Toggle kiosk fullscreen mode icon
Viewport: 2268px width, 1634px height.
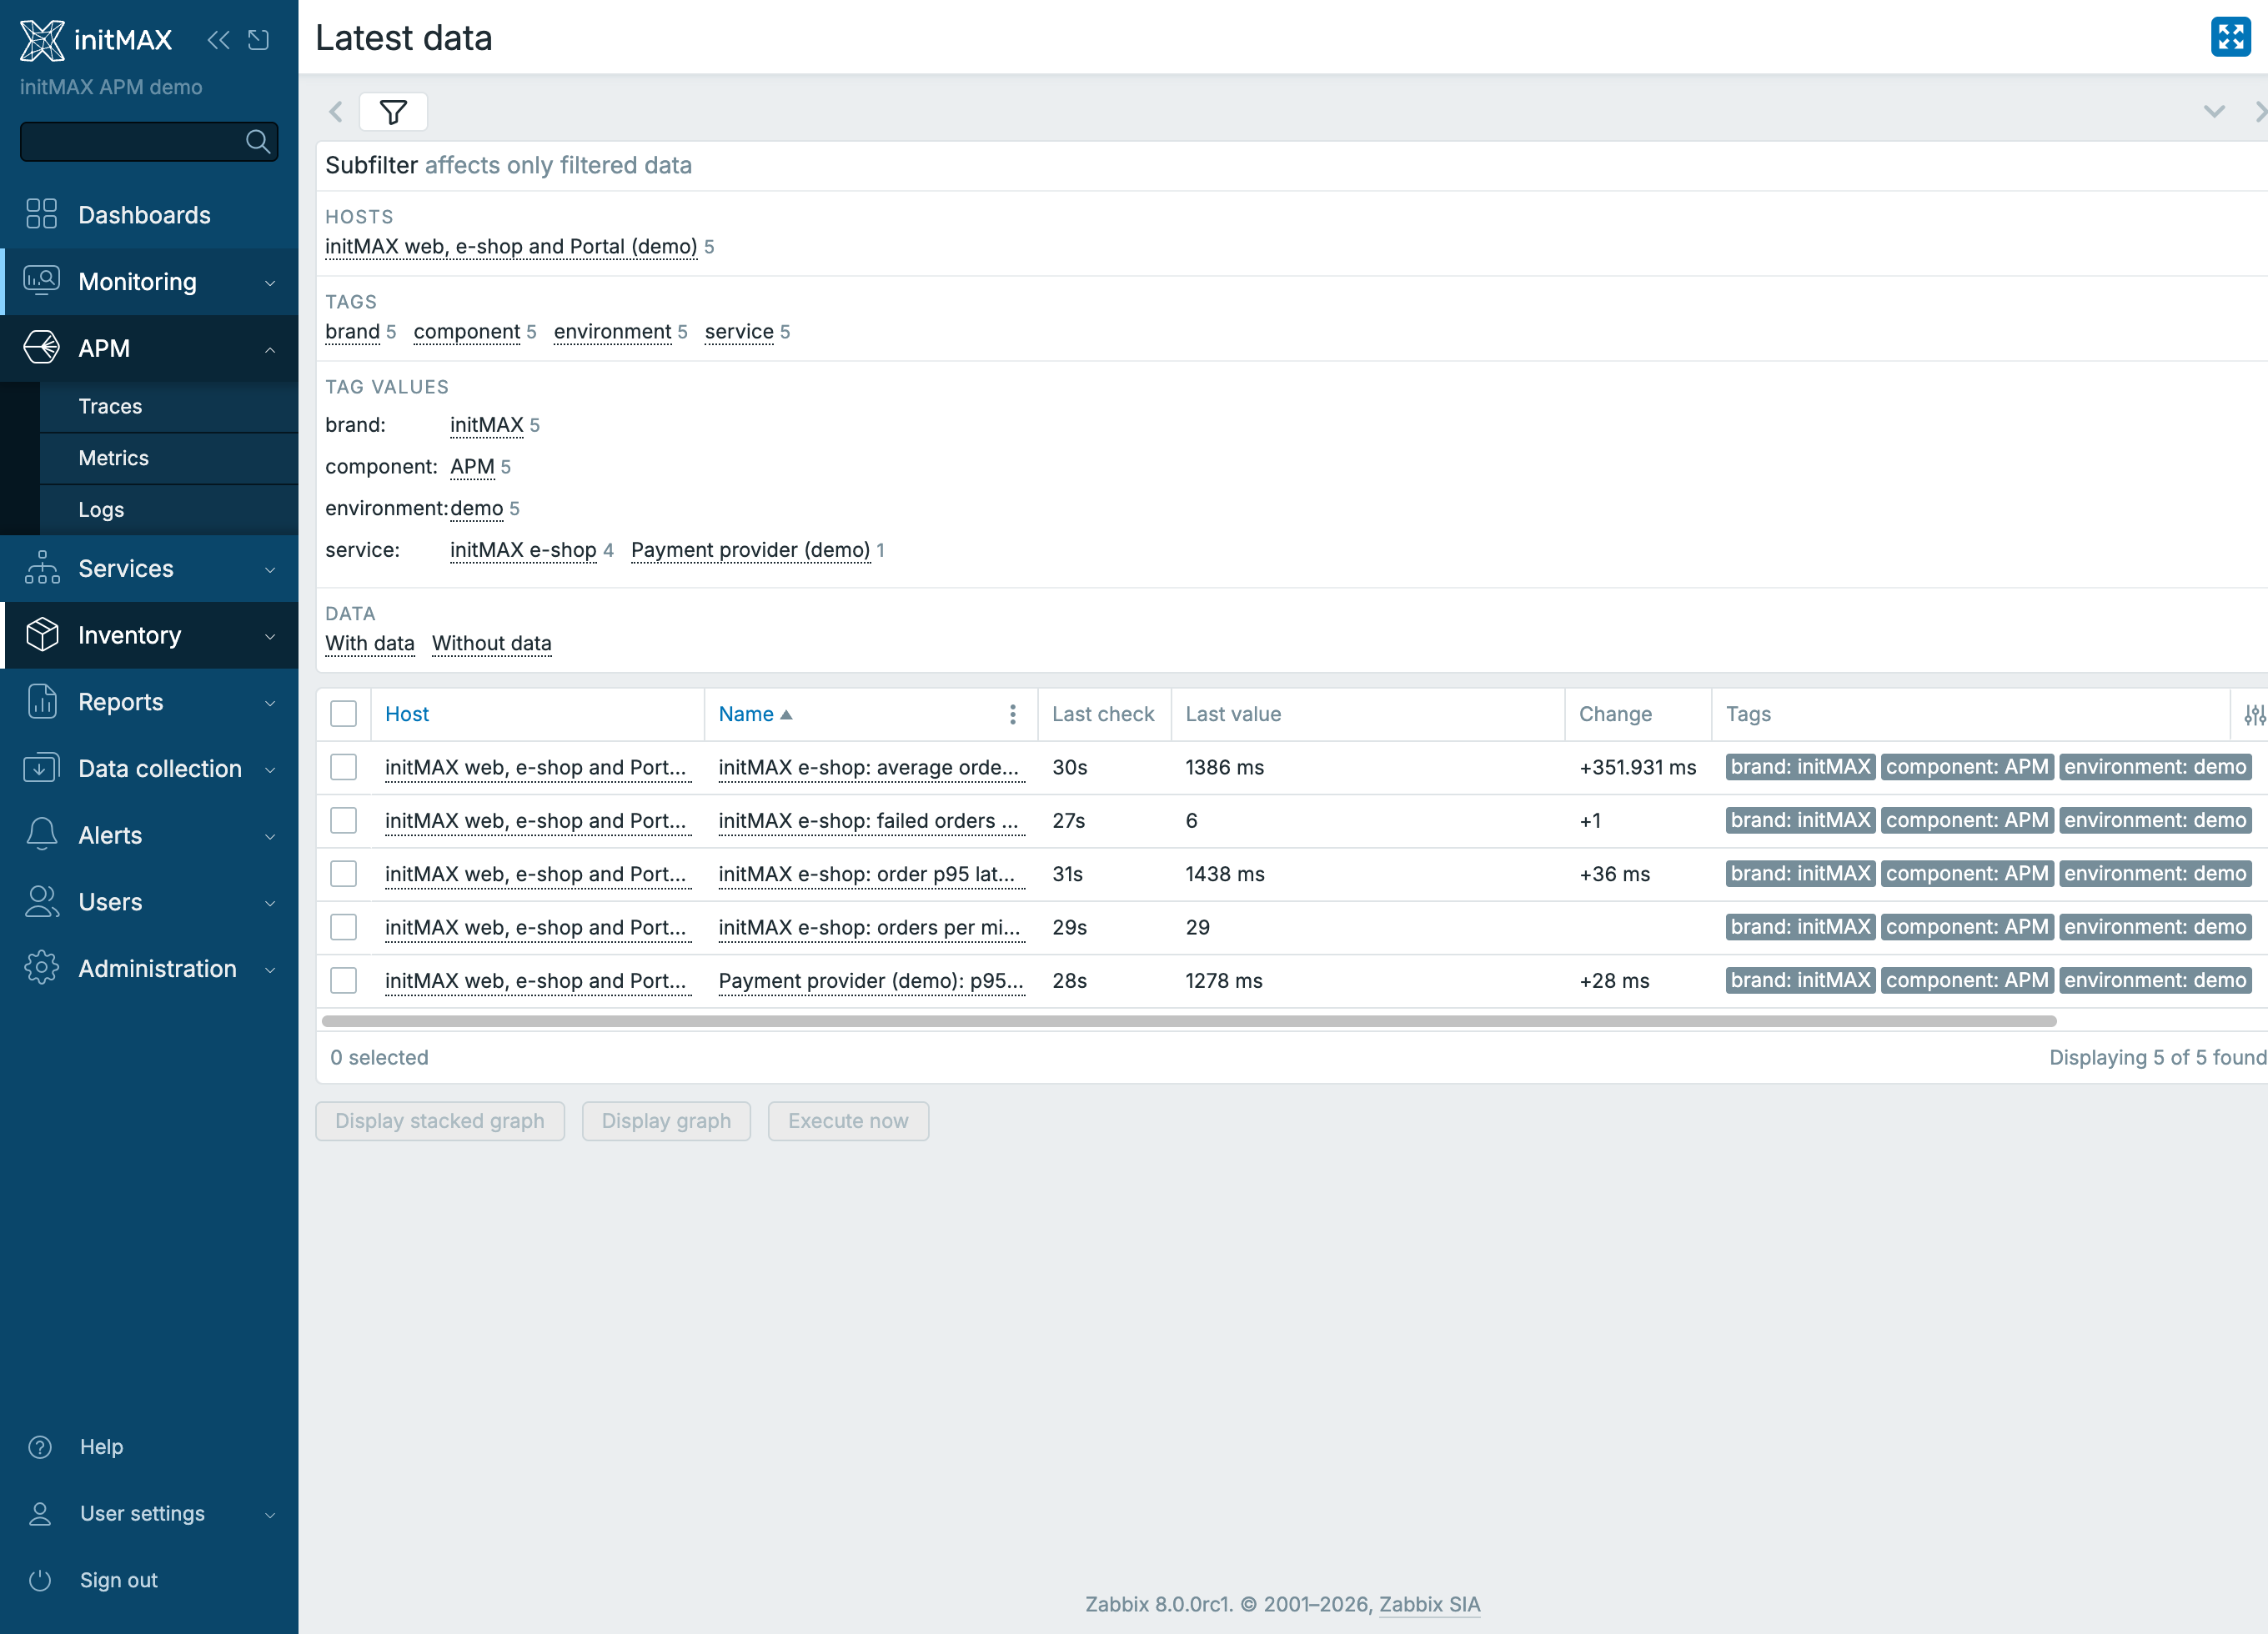pyautogui.click(x=2230, y=37)
